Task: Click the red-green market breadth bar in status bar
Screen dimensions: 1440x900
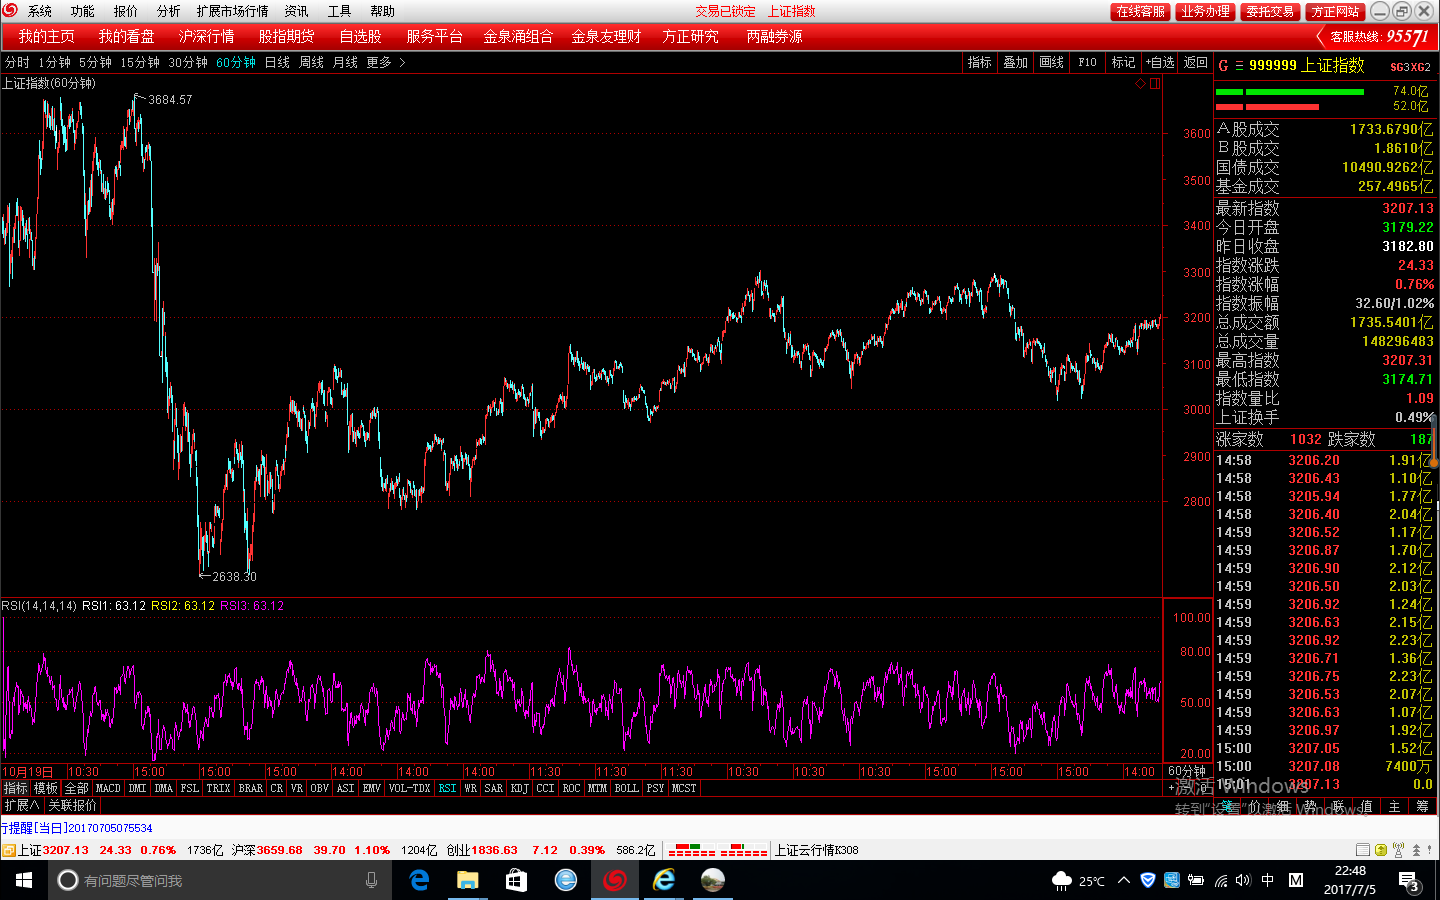Action: 717,850
